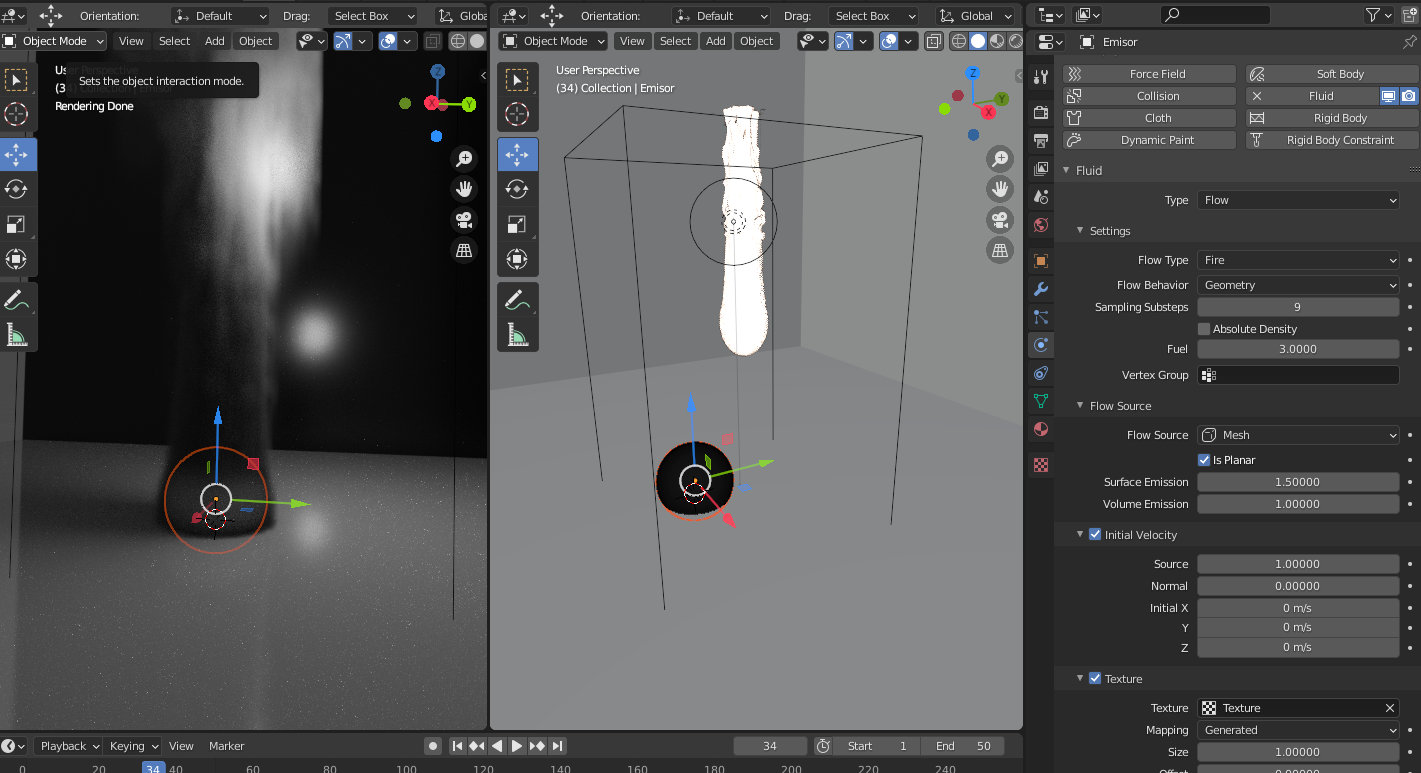Open the Flow Source Mesh dropdown
The height and width of the screenshot is (773, 1421).
(1299, 435)
